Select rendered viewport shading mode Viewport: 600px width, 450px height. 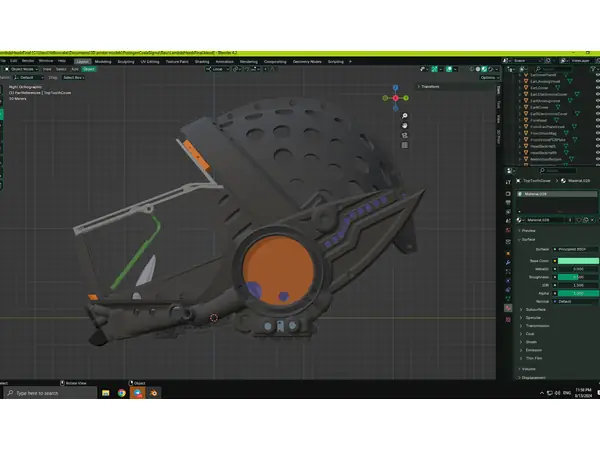(490, 69)
